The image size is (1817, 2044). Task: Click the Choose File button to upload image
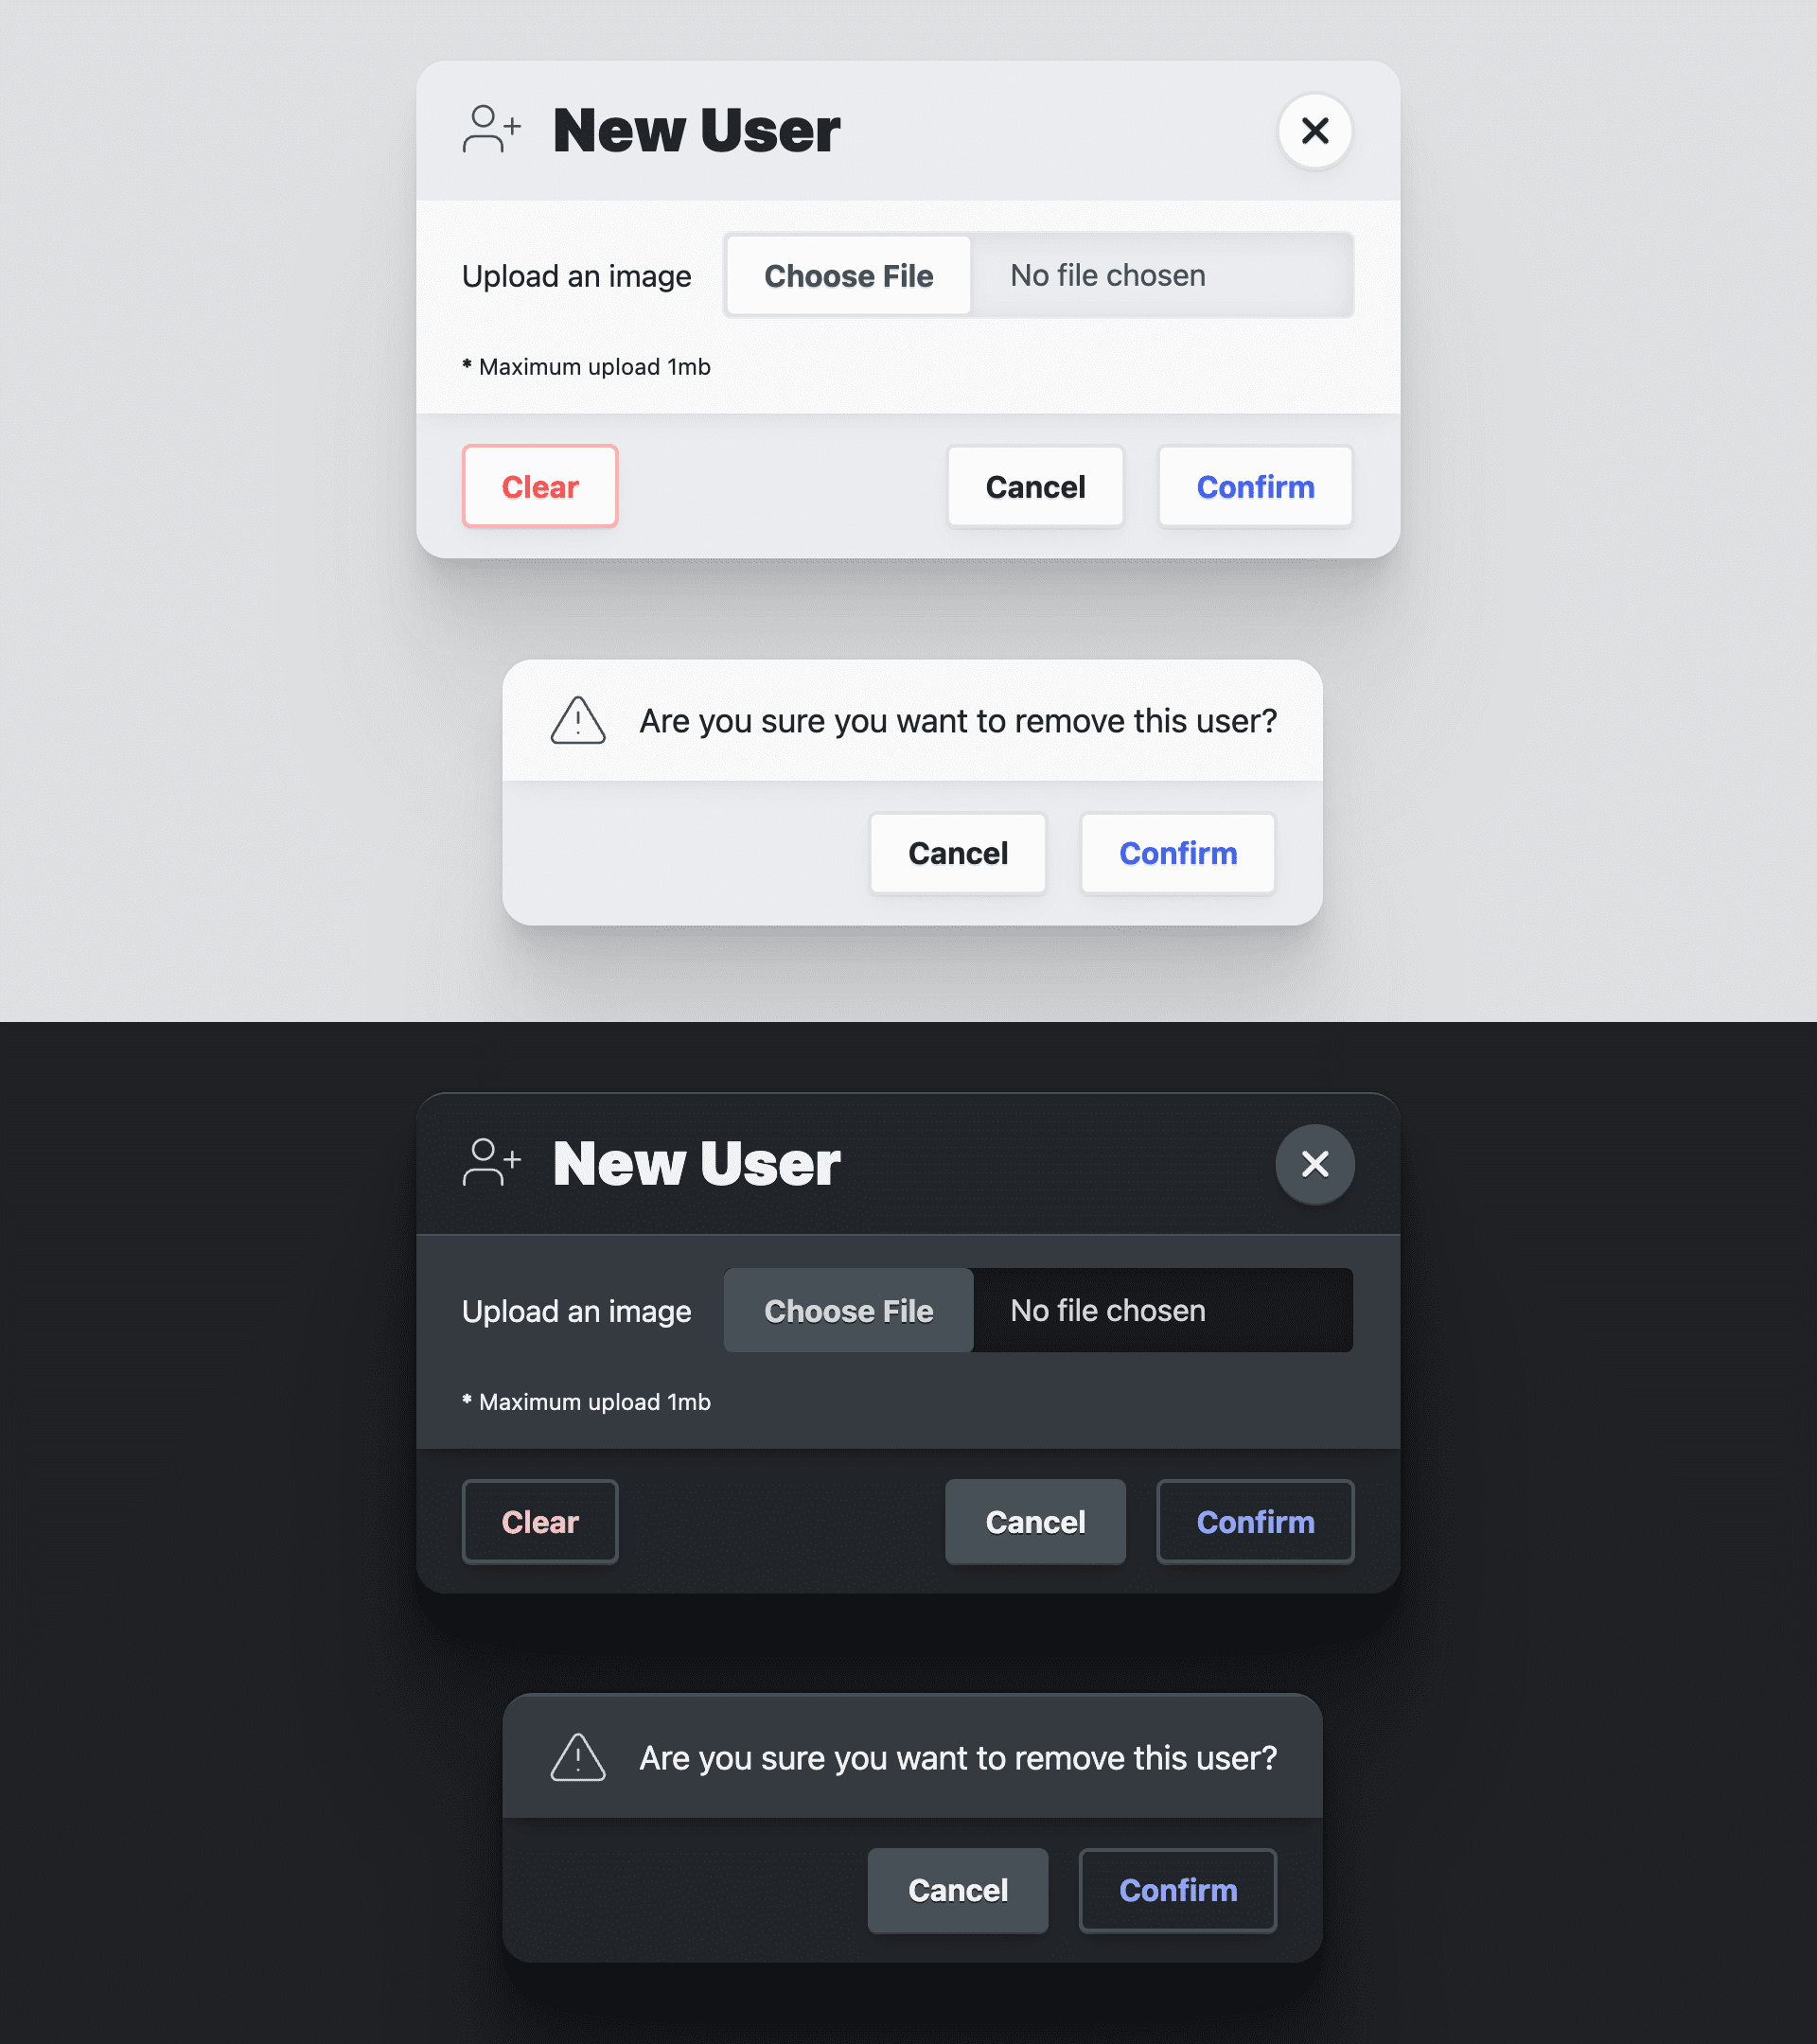849,275
